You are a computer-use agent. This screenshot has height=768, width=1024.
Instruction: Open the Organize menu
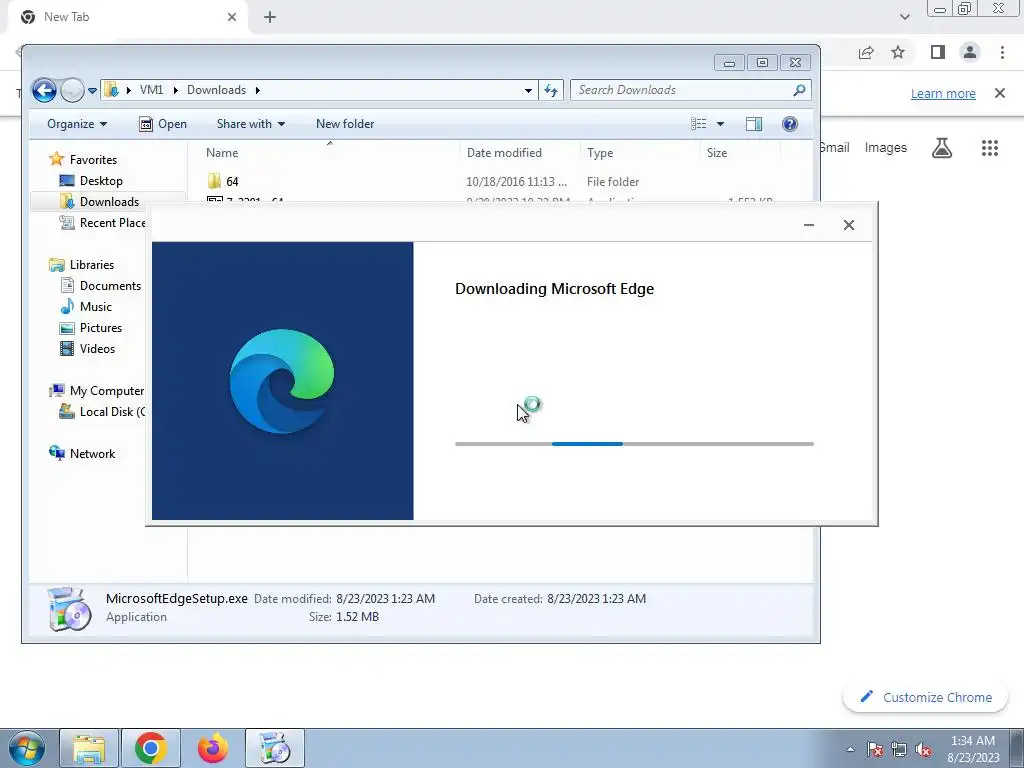click(x=77, y=124)
